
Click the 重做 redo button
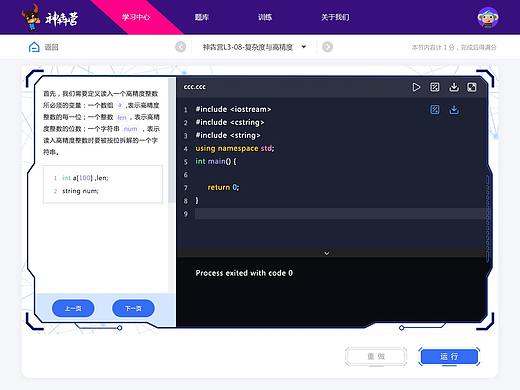click(376, 356)
